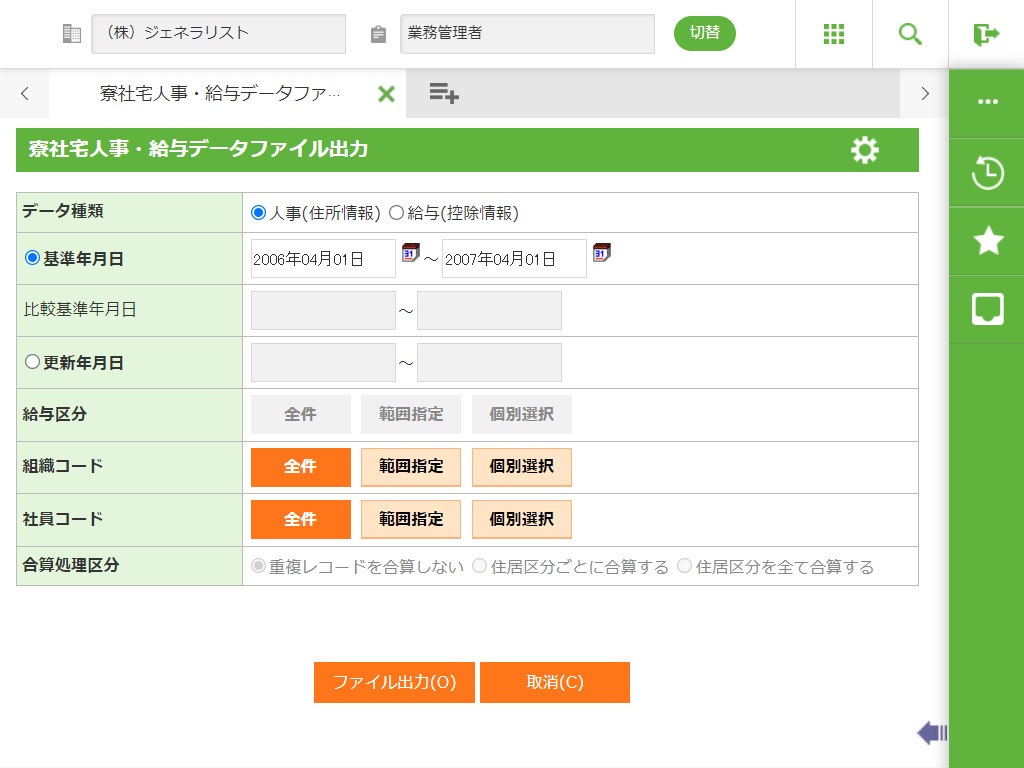
Task: Click the favorites star icon
Action: (x=987, y=241)
